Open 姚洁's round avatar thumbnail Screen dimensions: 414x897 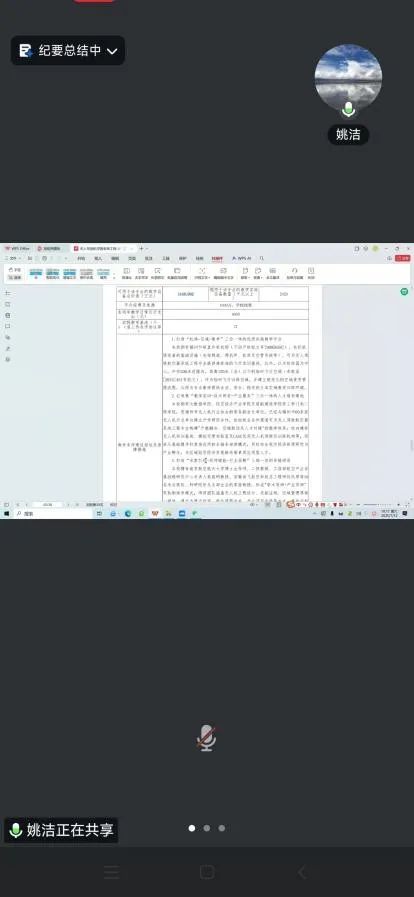pos(348,78)
